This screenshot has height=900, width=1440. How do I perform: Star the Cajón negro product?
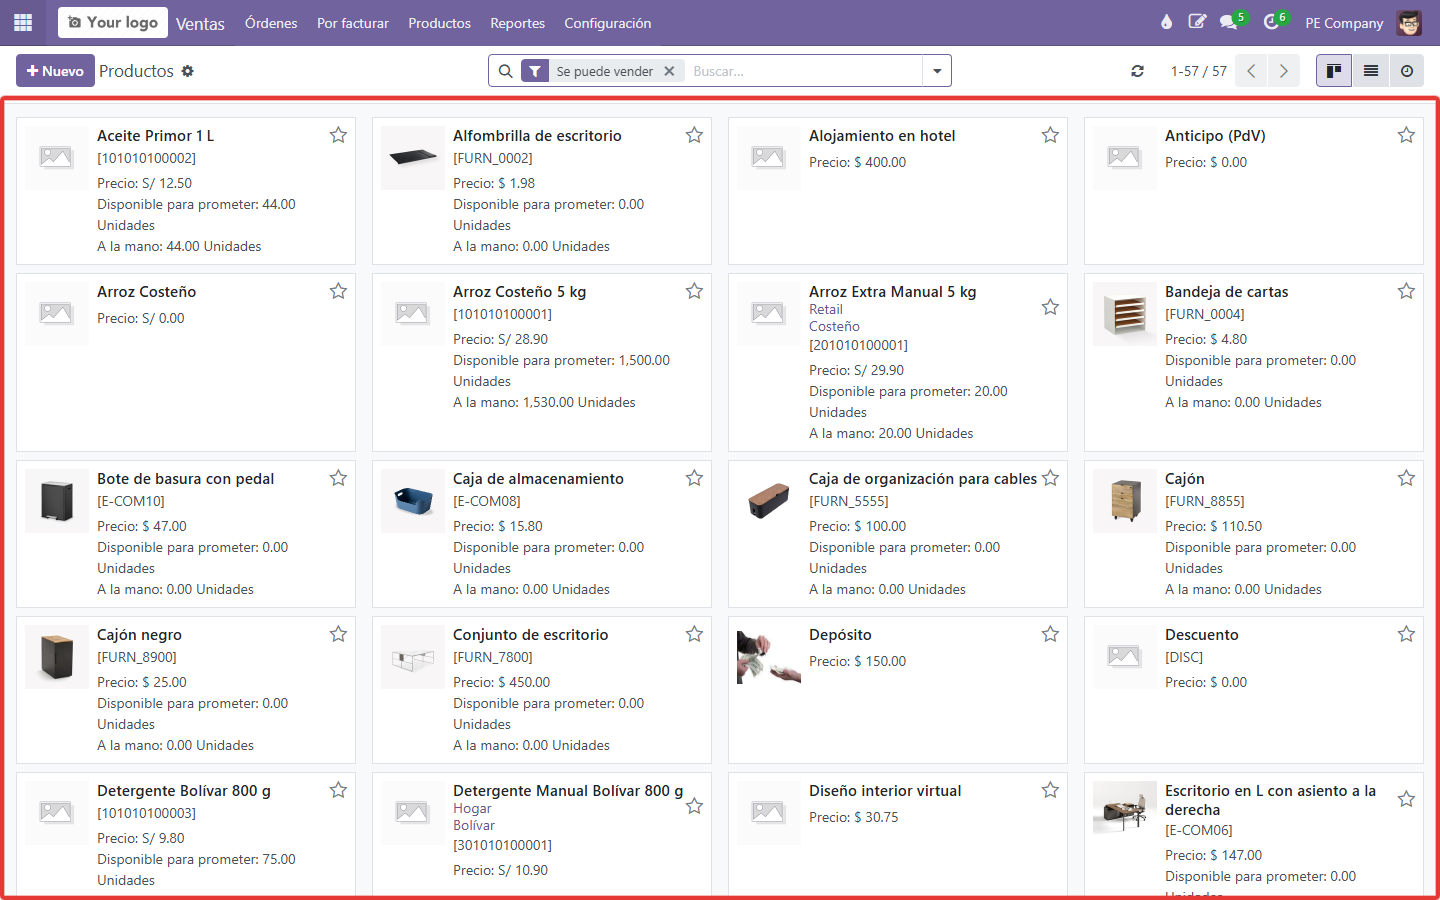pyautogui.click(x=338, y=634)
